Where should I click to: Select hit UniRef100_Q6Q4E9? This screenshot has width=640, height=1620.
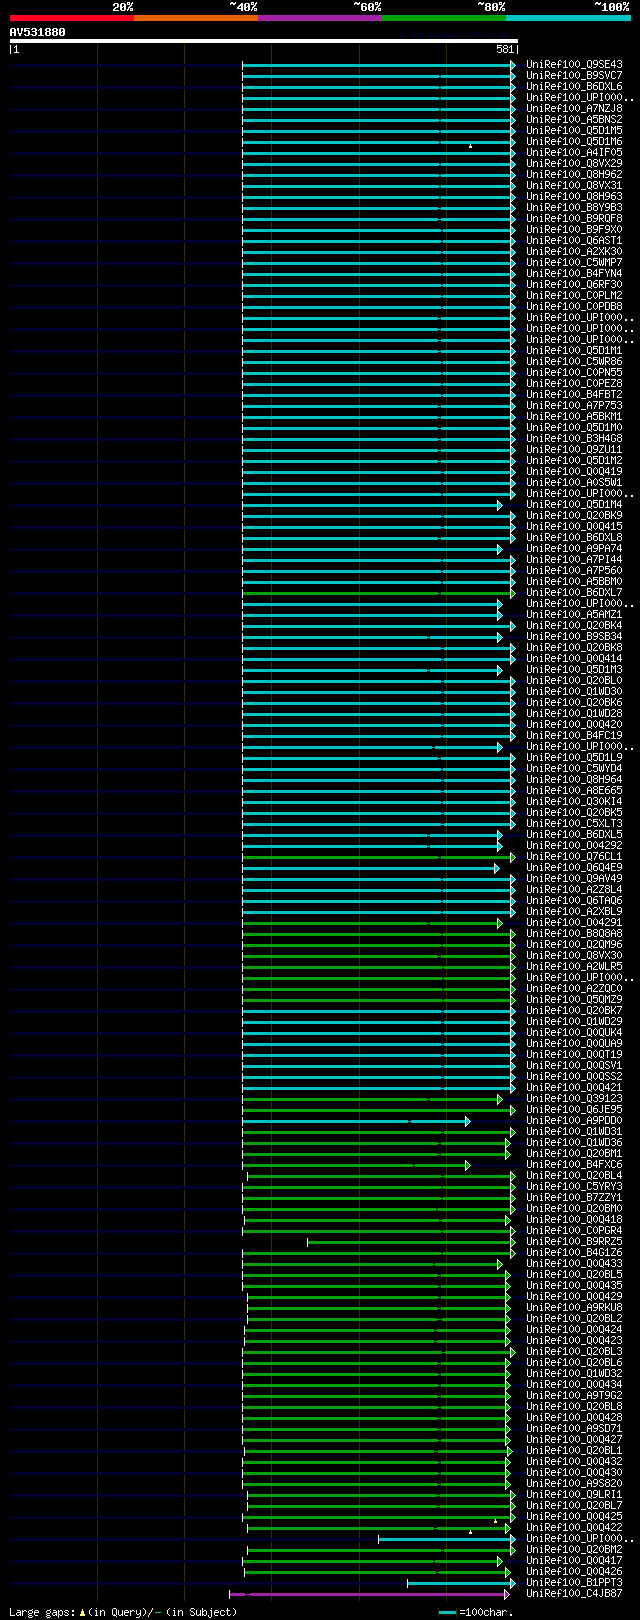pos(574,868)
